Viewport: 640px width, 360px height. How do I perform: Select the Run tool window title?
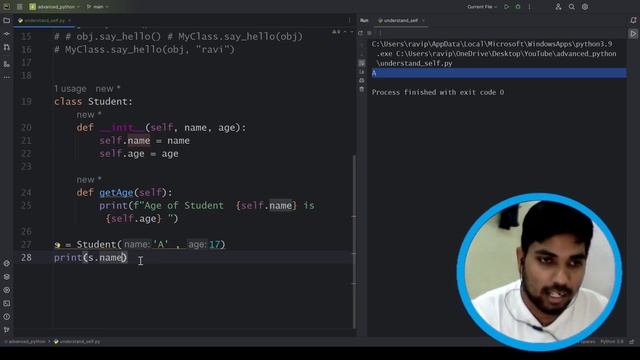364,20
